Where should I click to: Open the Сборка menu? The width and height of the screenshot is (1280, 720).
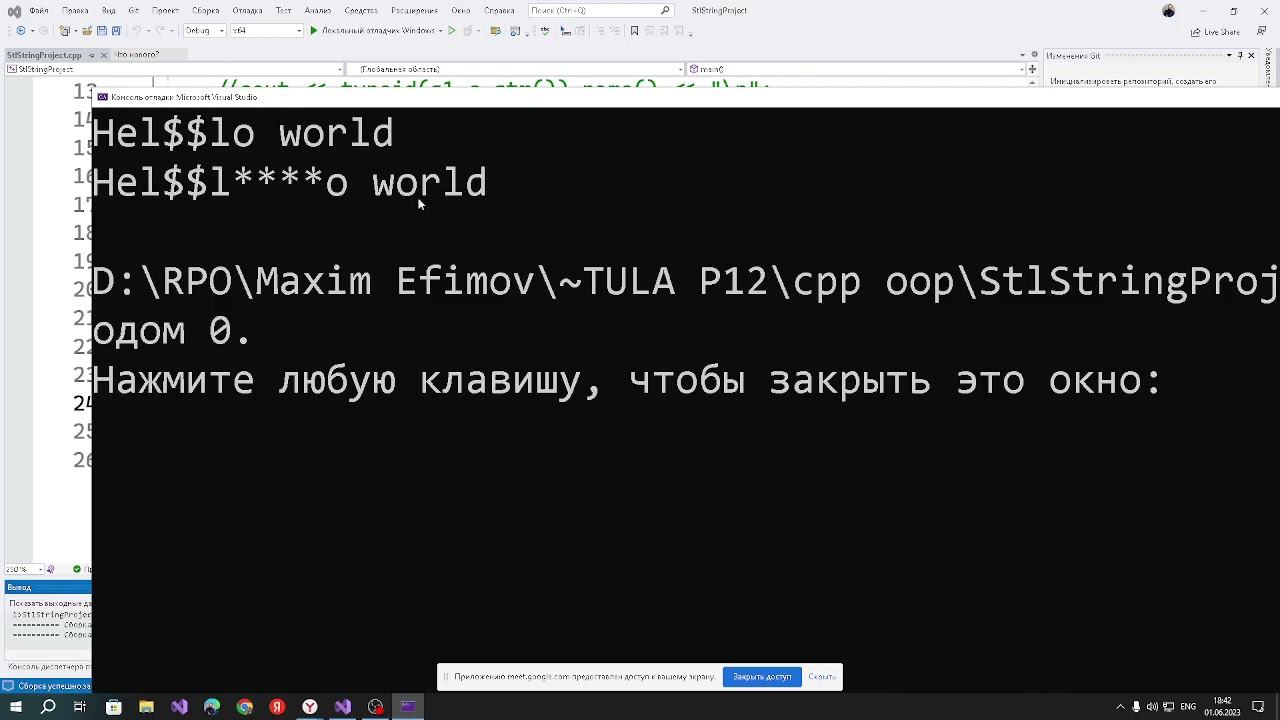click(x=205, y=10)
